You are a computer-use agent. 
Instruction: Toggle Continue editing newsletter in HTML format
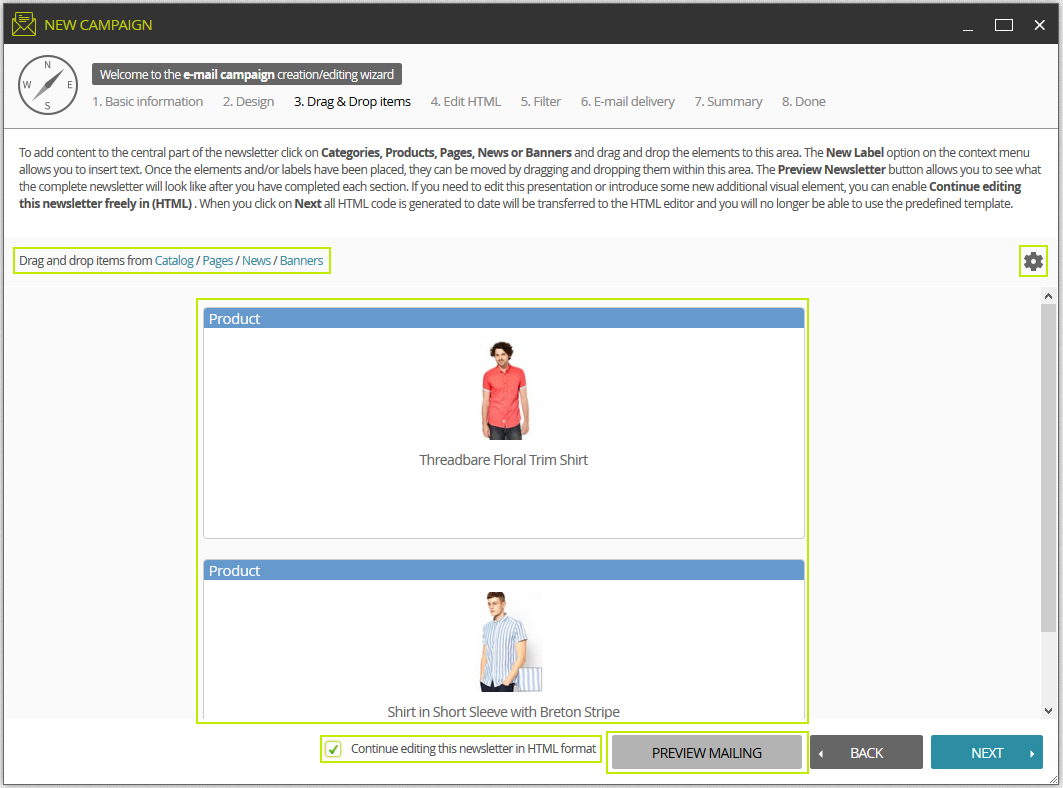pos(333,749)
